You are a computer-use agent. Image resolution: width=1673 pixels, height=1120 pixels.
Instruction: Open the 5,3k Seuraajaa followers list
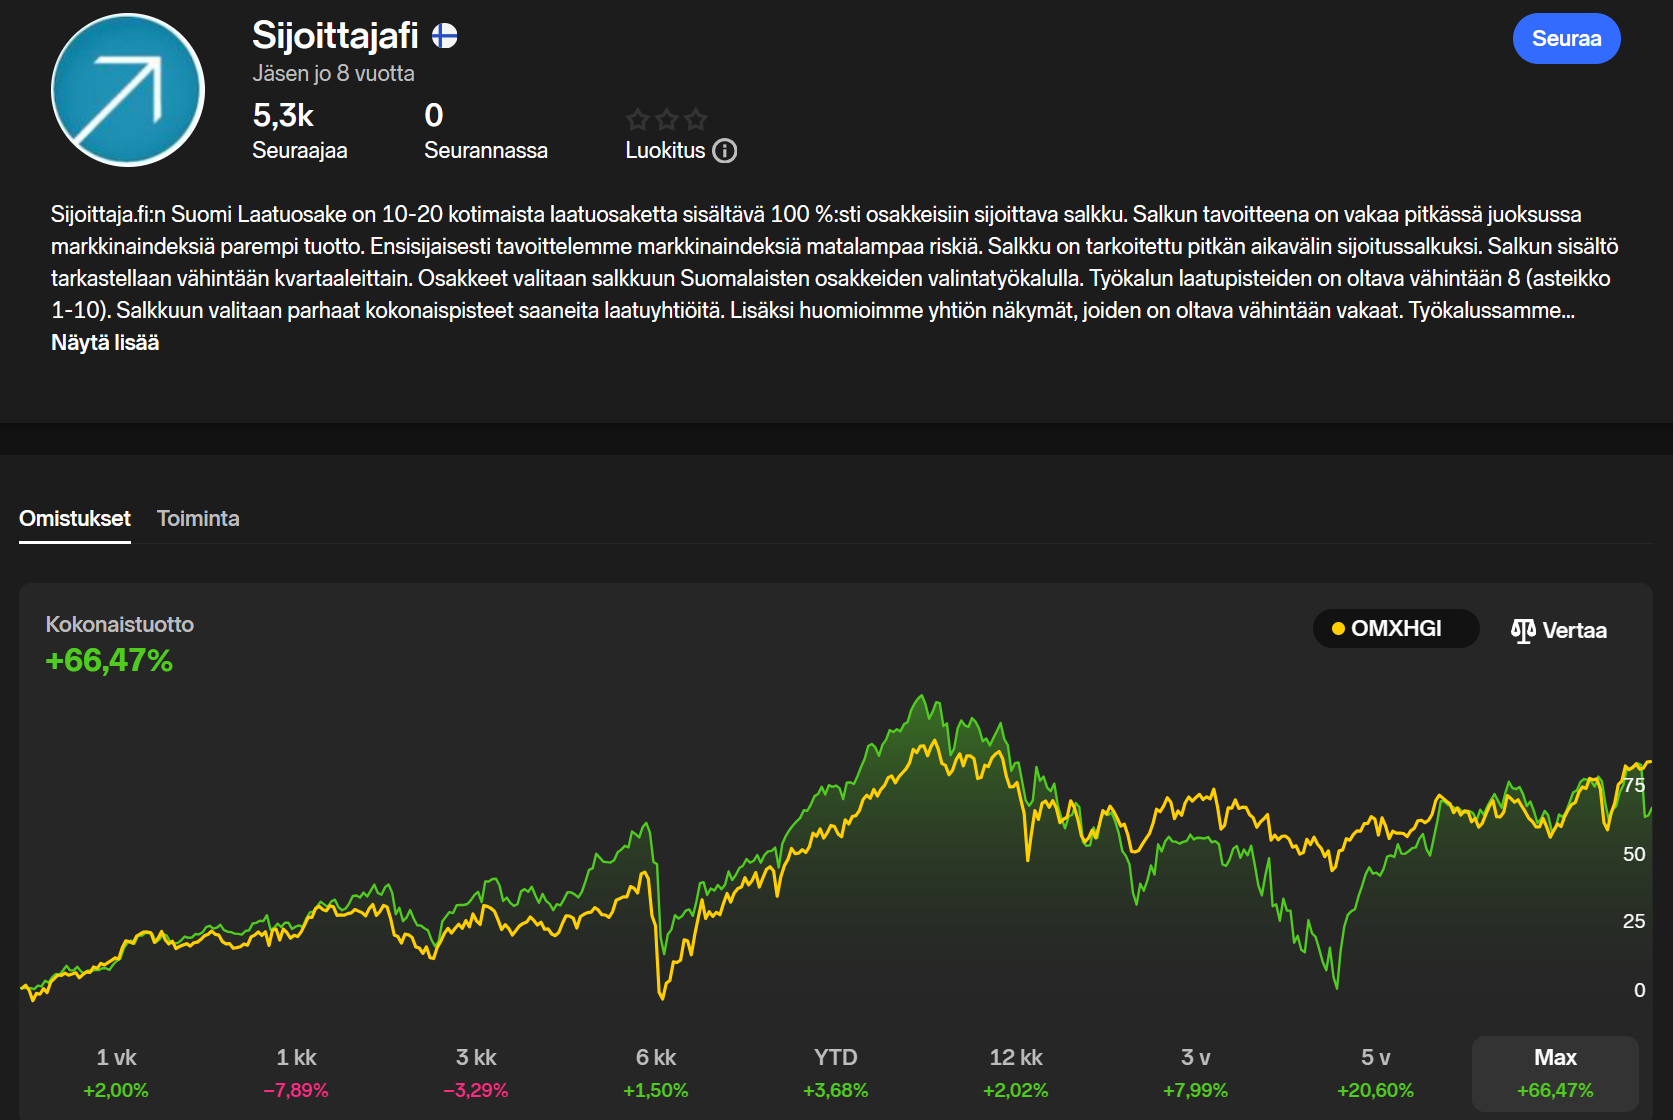299,132
